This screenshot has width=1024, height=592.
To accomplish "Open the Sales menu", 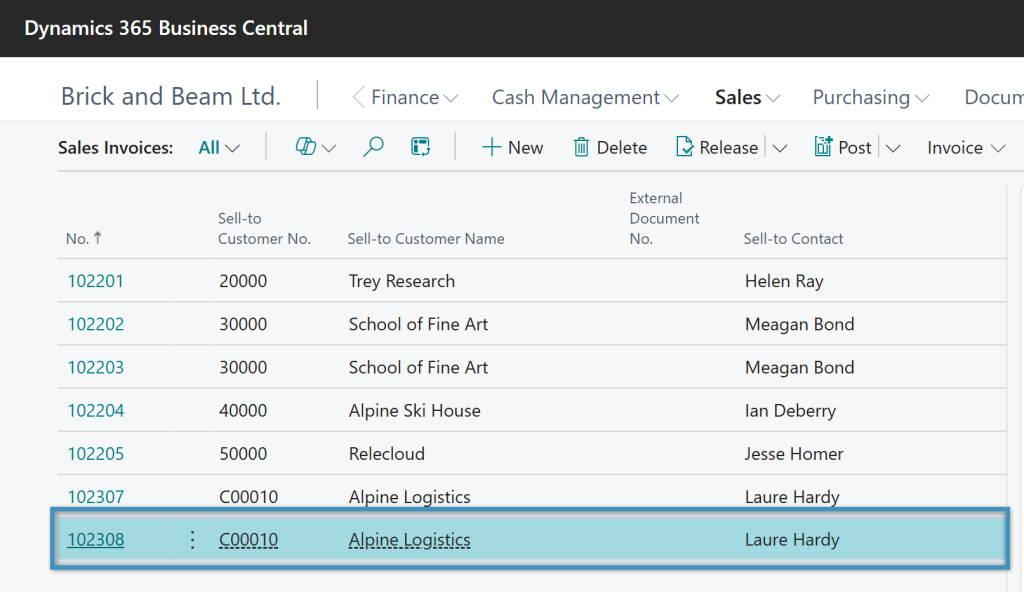I will 748,97.
